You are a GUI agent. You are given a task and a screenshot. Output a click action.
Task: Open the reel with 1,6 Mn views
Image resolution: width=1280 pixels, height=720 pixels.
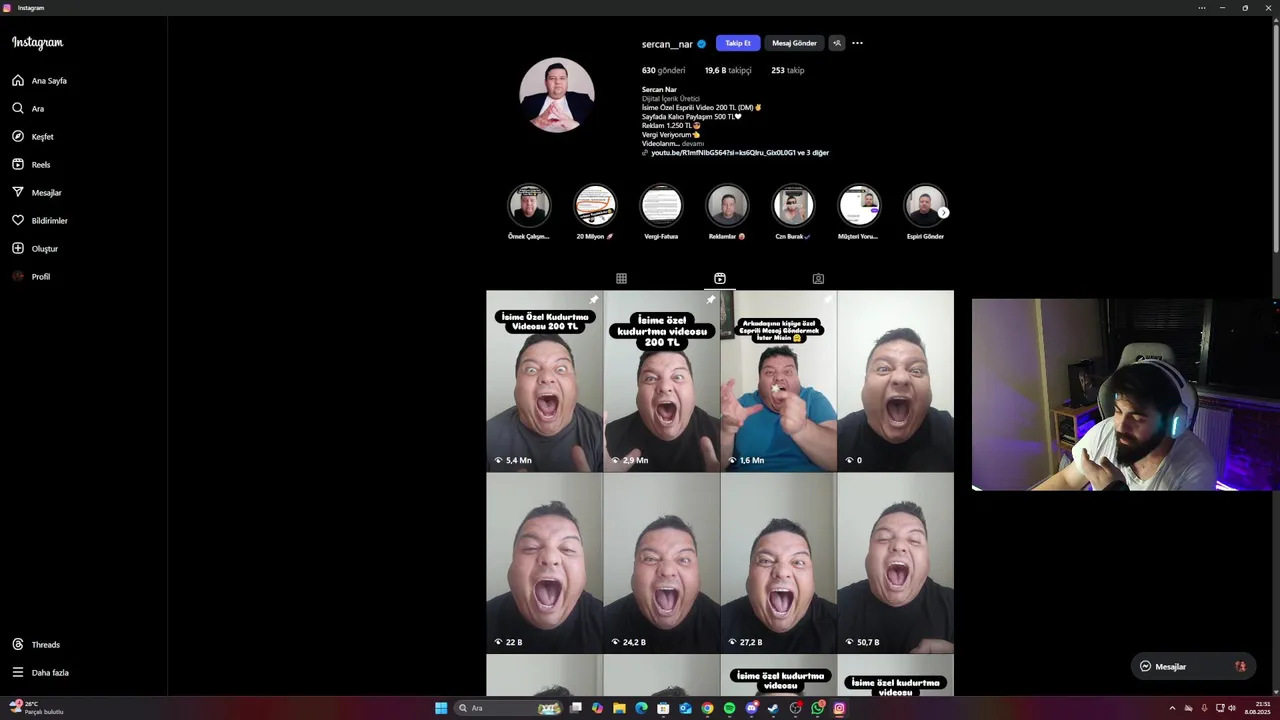[x=778, y=381]
